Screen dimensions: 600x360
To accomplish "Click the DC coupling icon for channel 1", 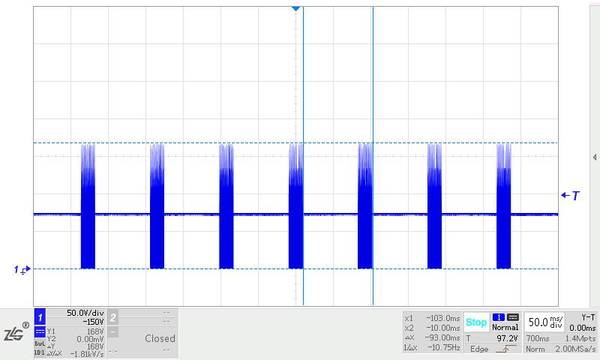I will click(x=40, y=332).
